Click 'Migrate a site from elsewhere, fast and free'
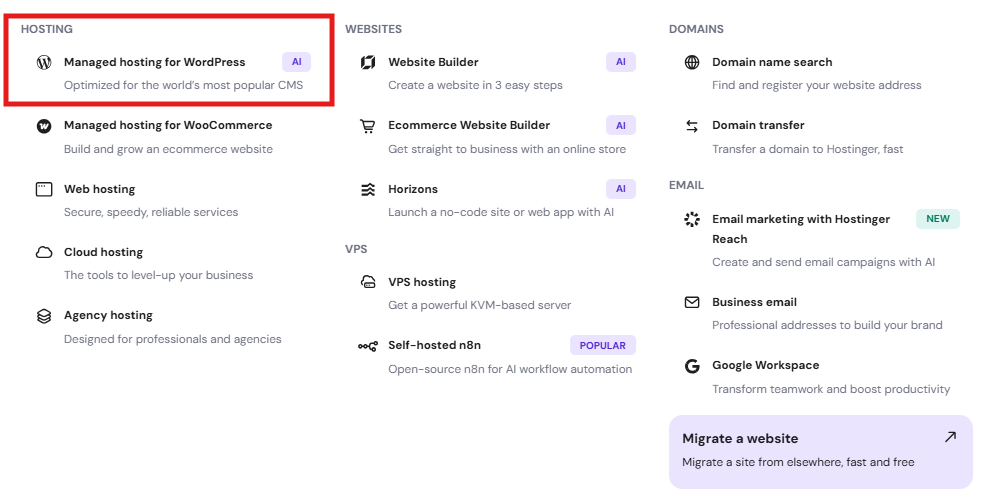This screenshot has width=992, height=498. (798, 463)
